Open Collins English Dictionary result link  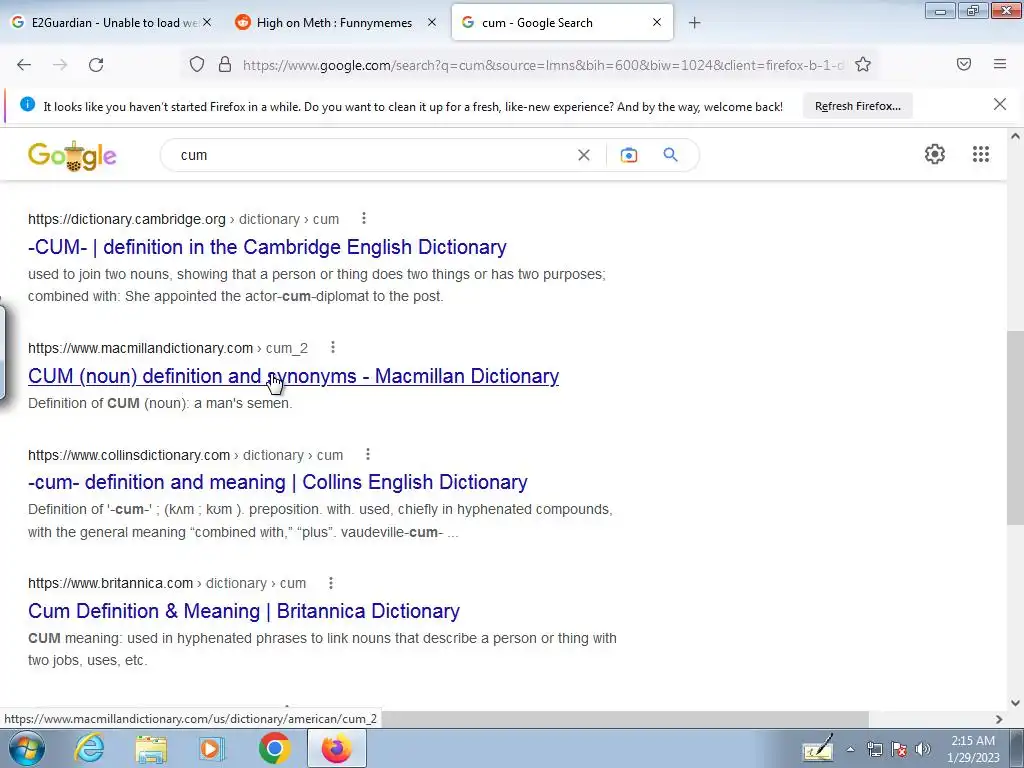[x=278, y=482]
